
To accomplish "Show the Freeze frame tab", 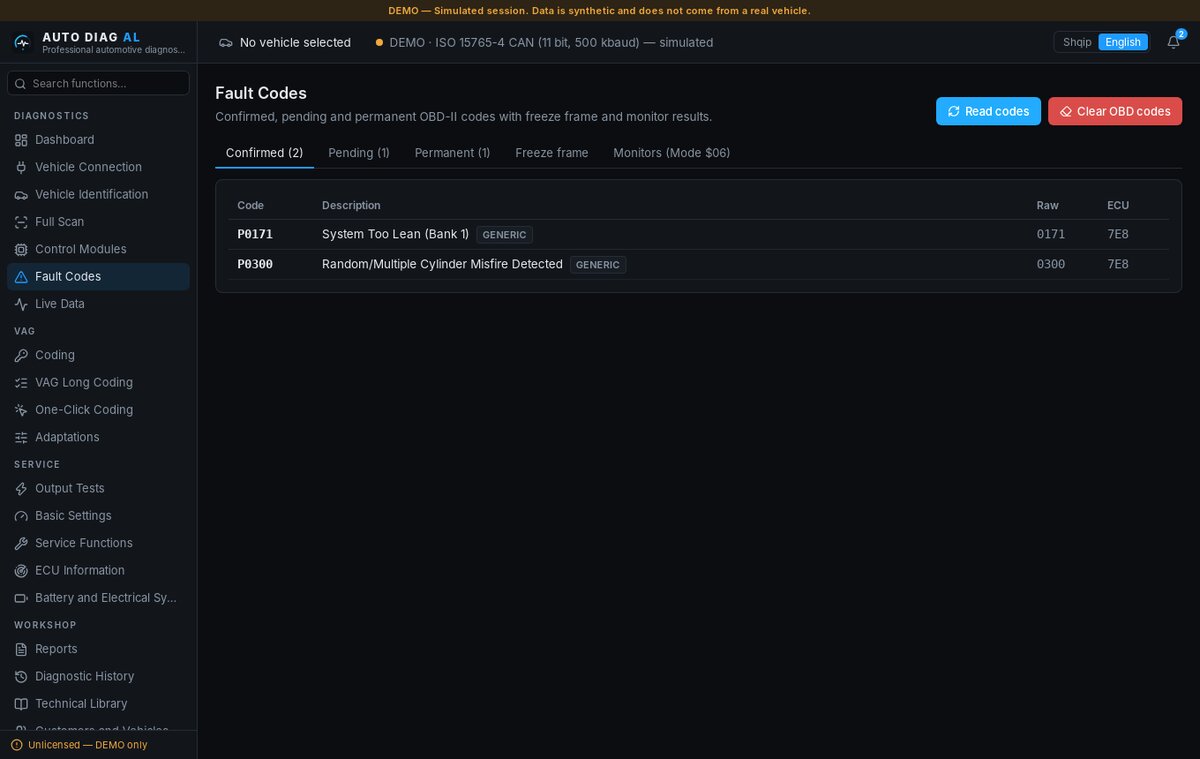I will (552, 153).
